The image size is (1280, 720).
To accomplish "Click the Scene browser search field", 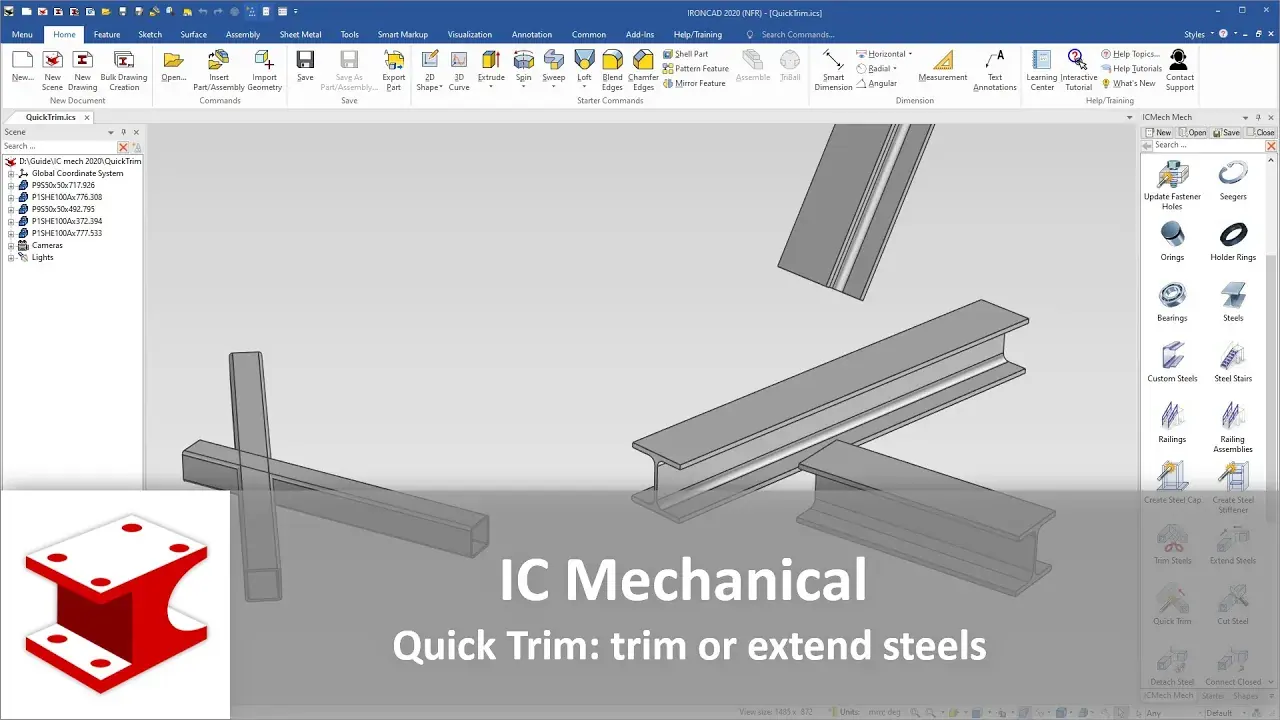I will (59, 146).
